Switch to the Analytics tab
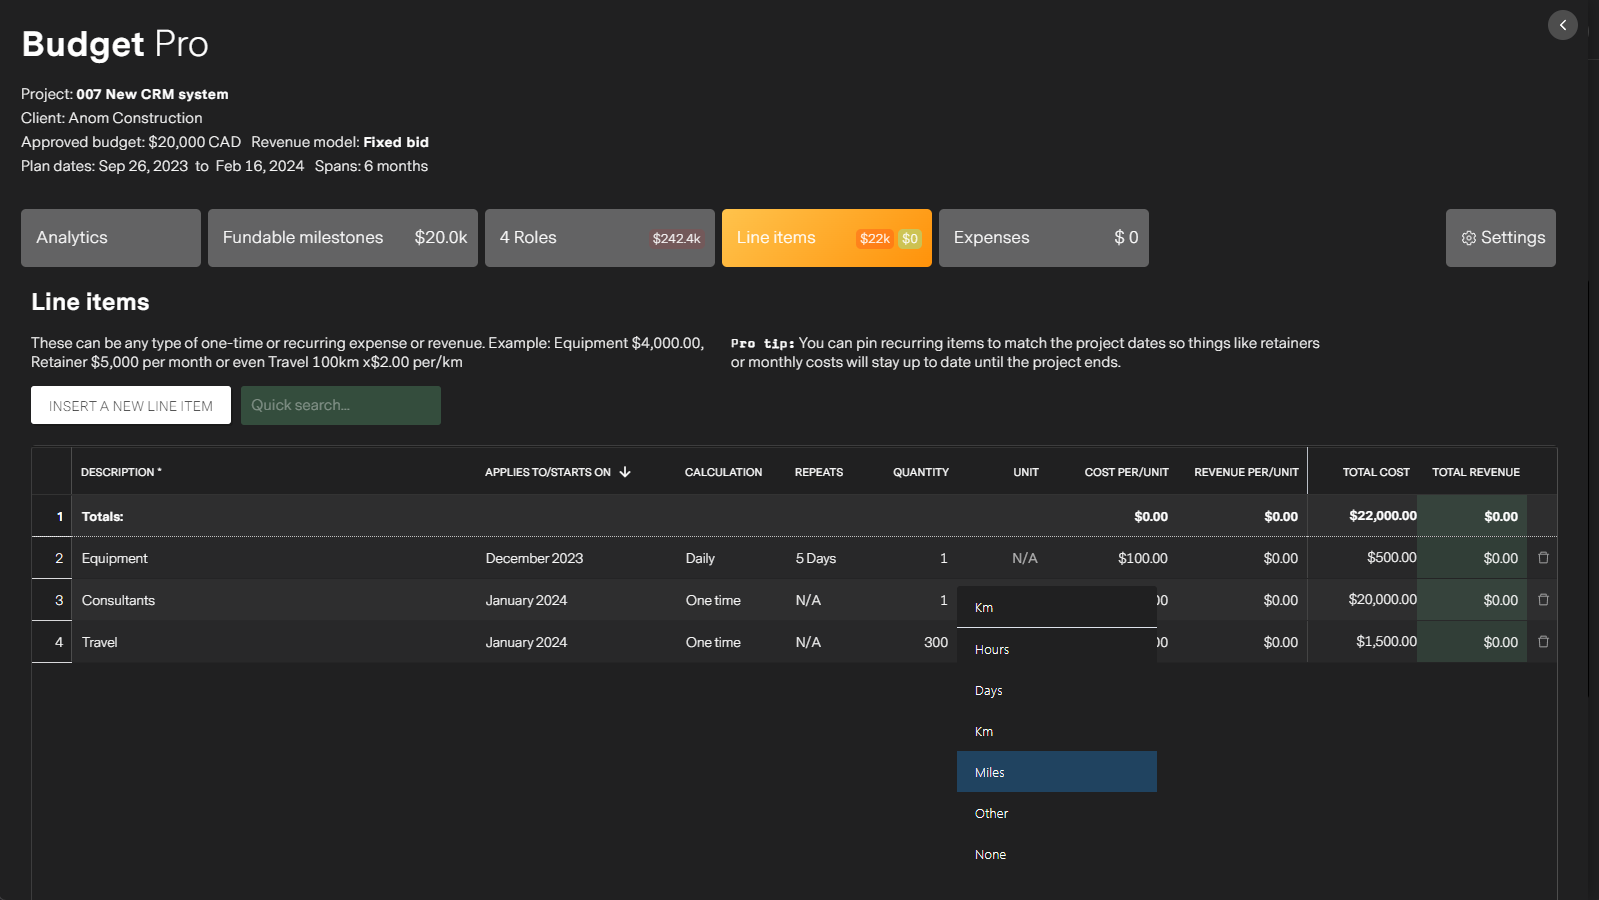Viewport: 1599px width, 900px height. point(111,238)
